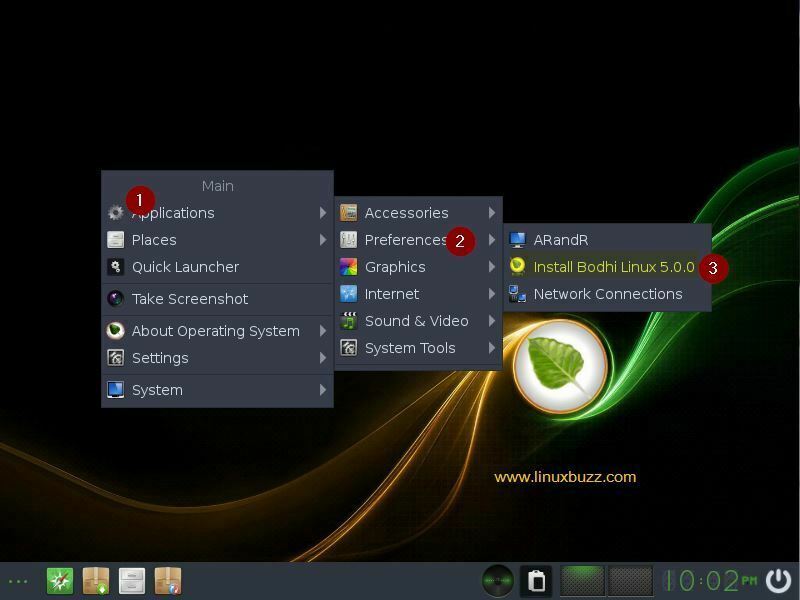Expand the Preferences submenu arrow
The width and height of the screenshot is (800, 600).
[x=491, y=240]
